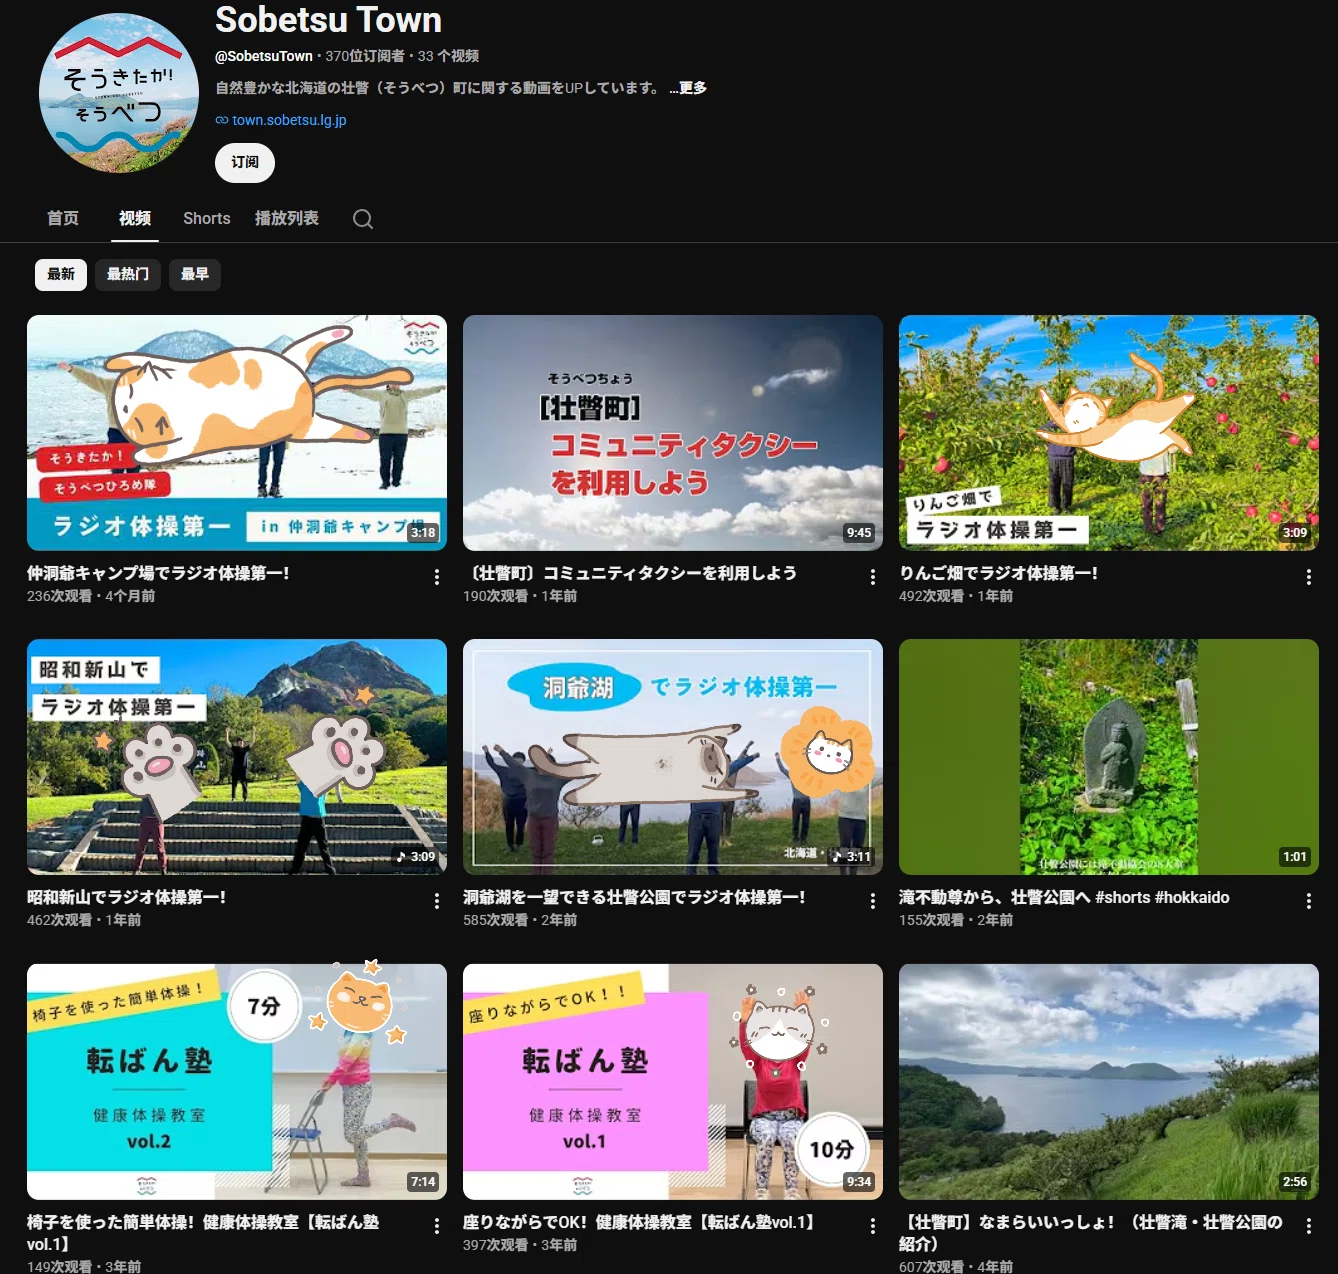
Task: Open more options for 椅子を使った簡単体操 video
Action: pyautogui.click(x=437, y=1225)
